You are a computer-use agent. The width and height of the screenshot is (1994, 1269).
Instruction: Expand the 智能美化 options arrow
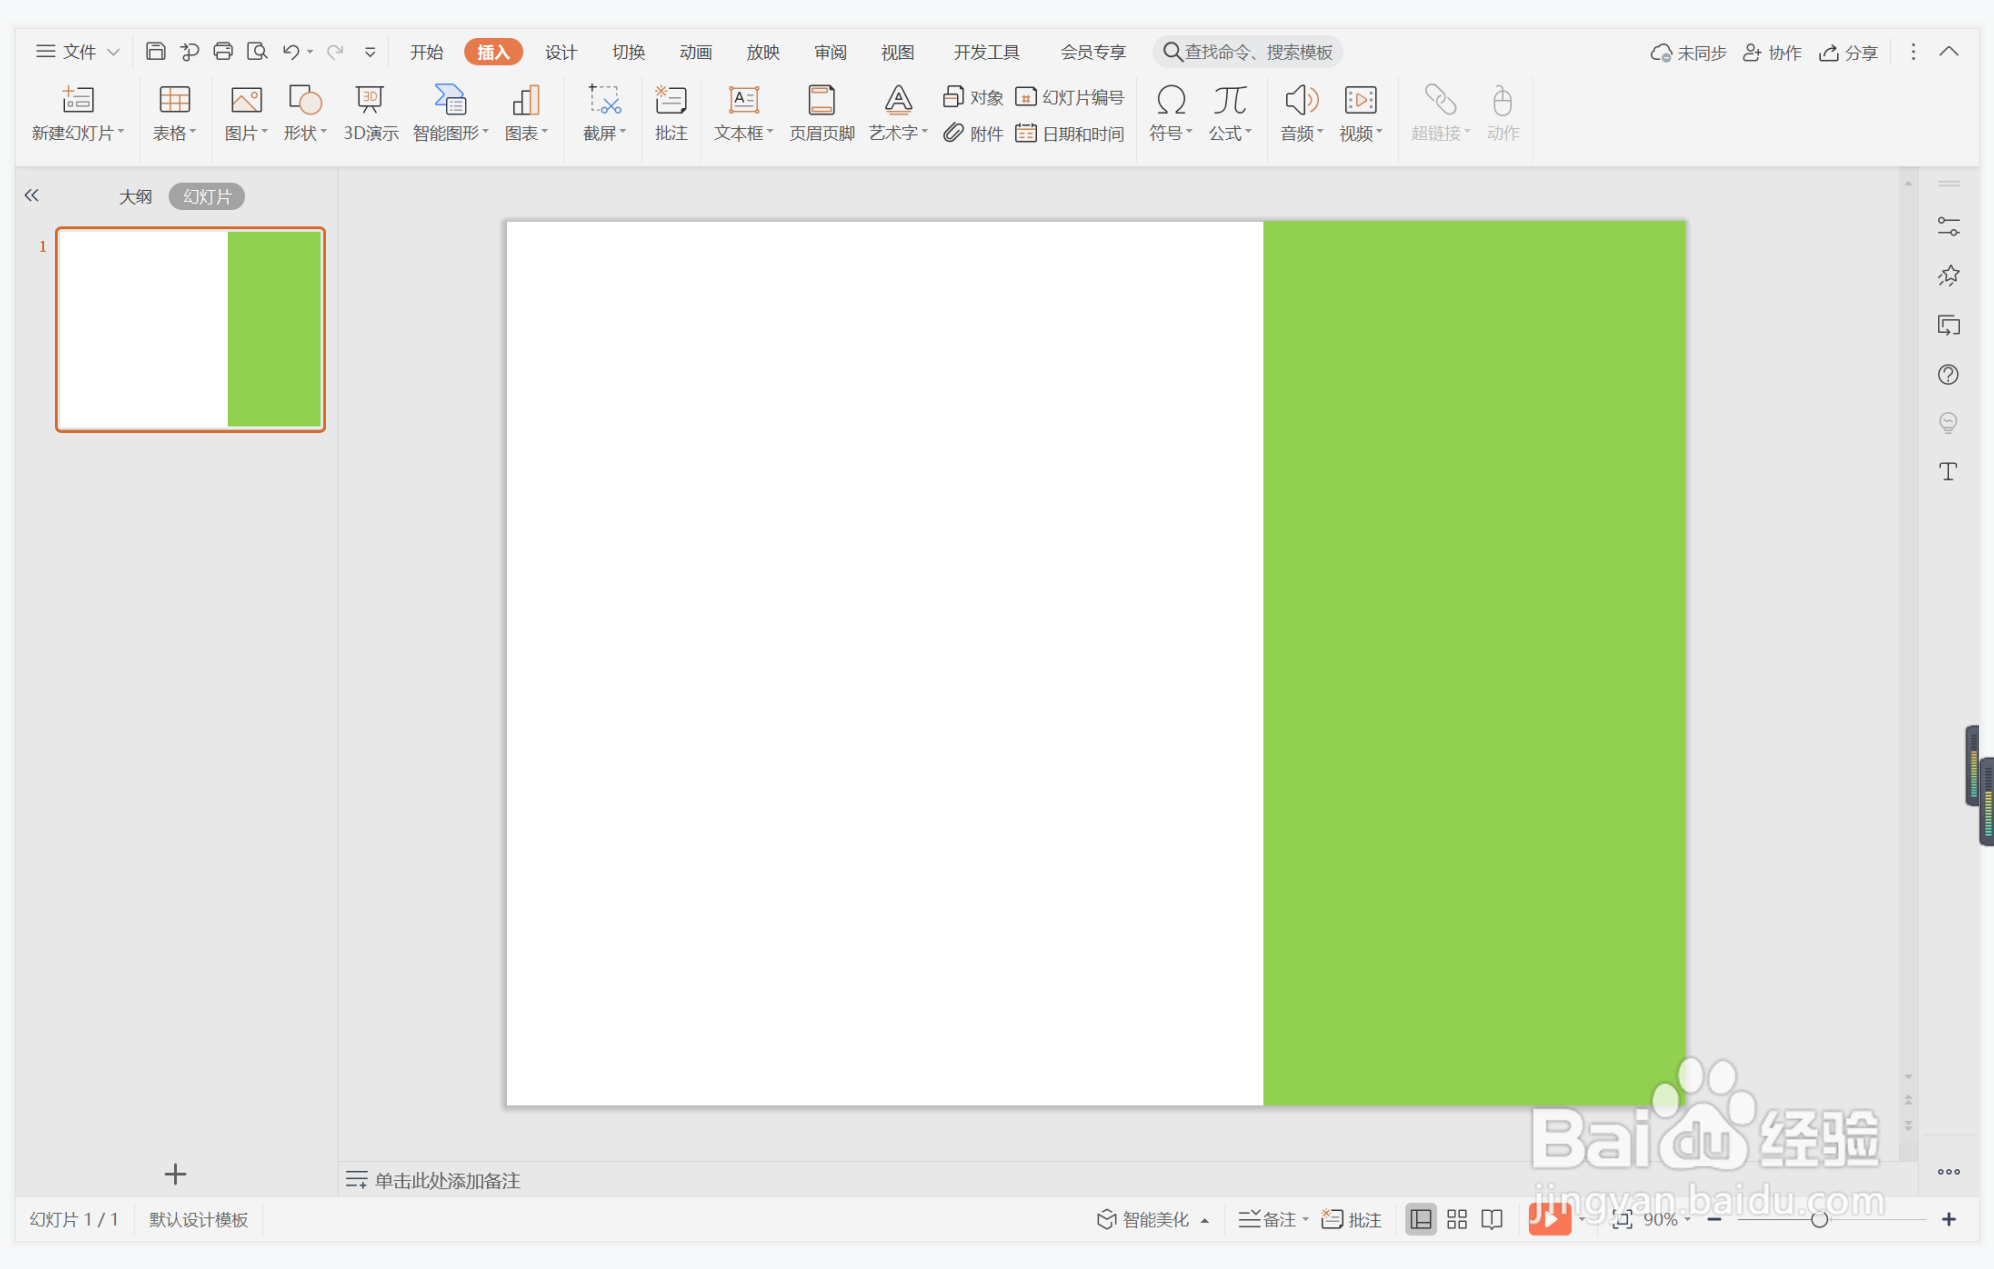[1205, 1220]
